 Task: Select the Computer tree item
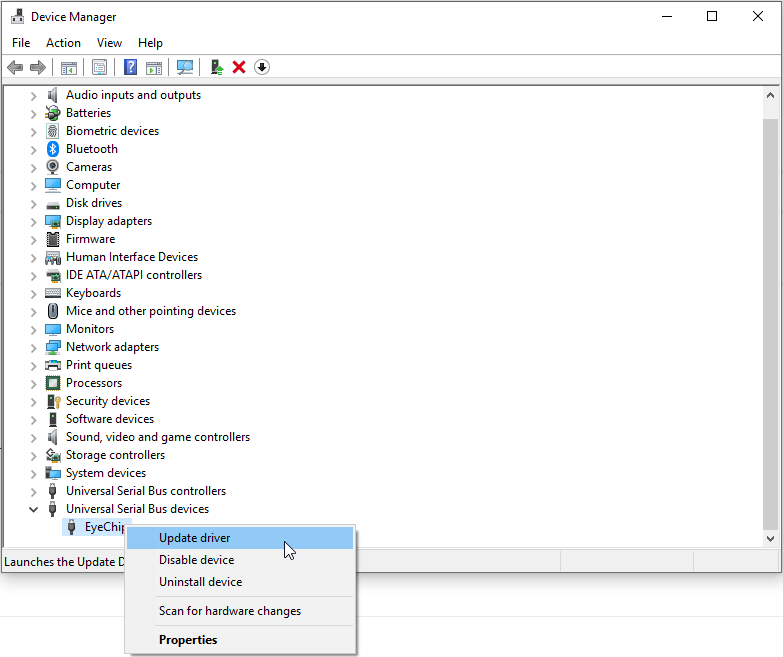click(x=93, y=185)
